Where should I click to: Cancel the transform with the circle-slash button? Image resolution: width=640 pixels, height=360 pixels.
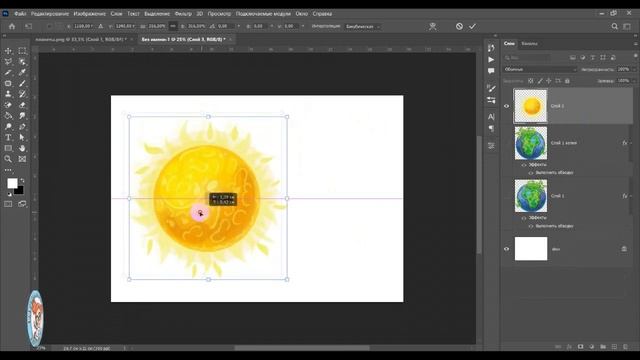[x=459, y=26]
